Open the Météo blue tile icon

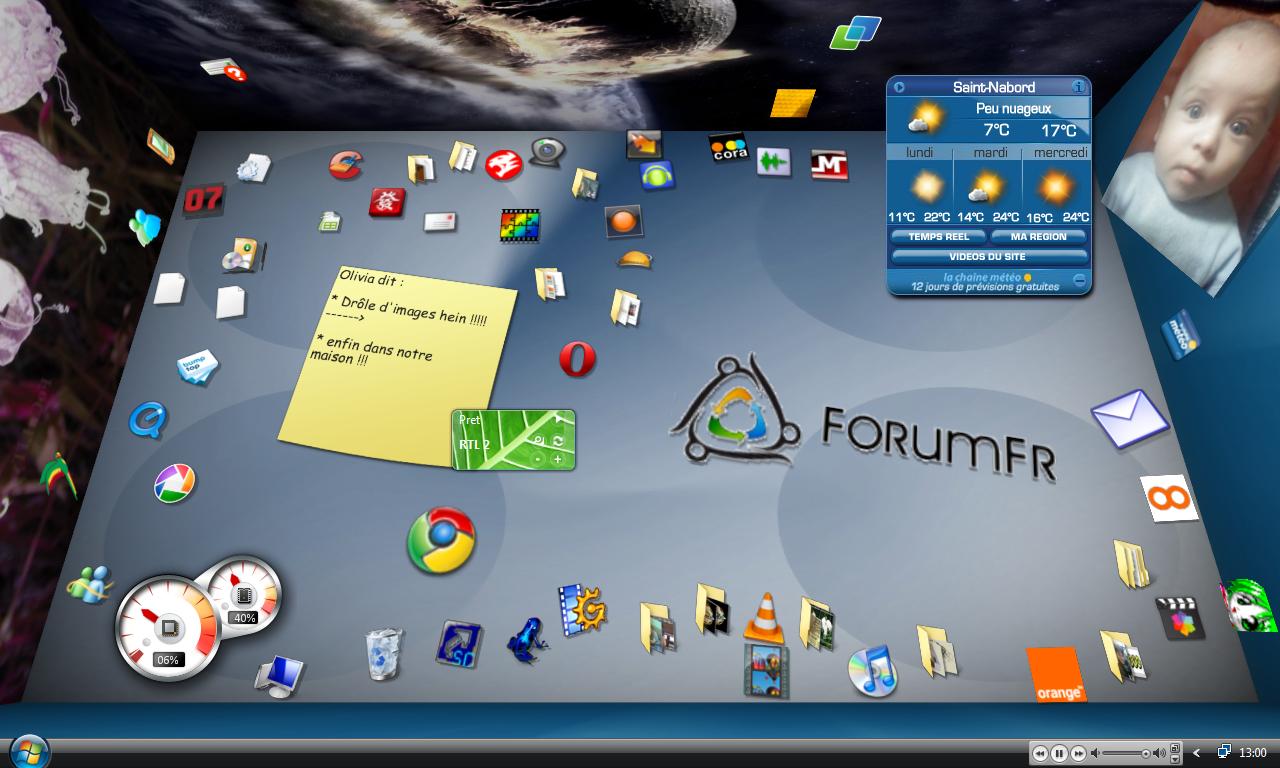[1181, 335]
